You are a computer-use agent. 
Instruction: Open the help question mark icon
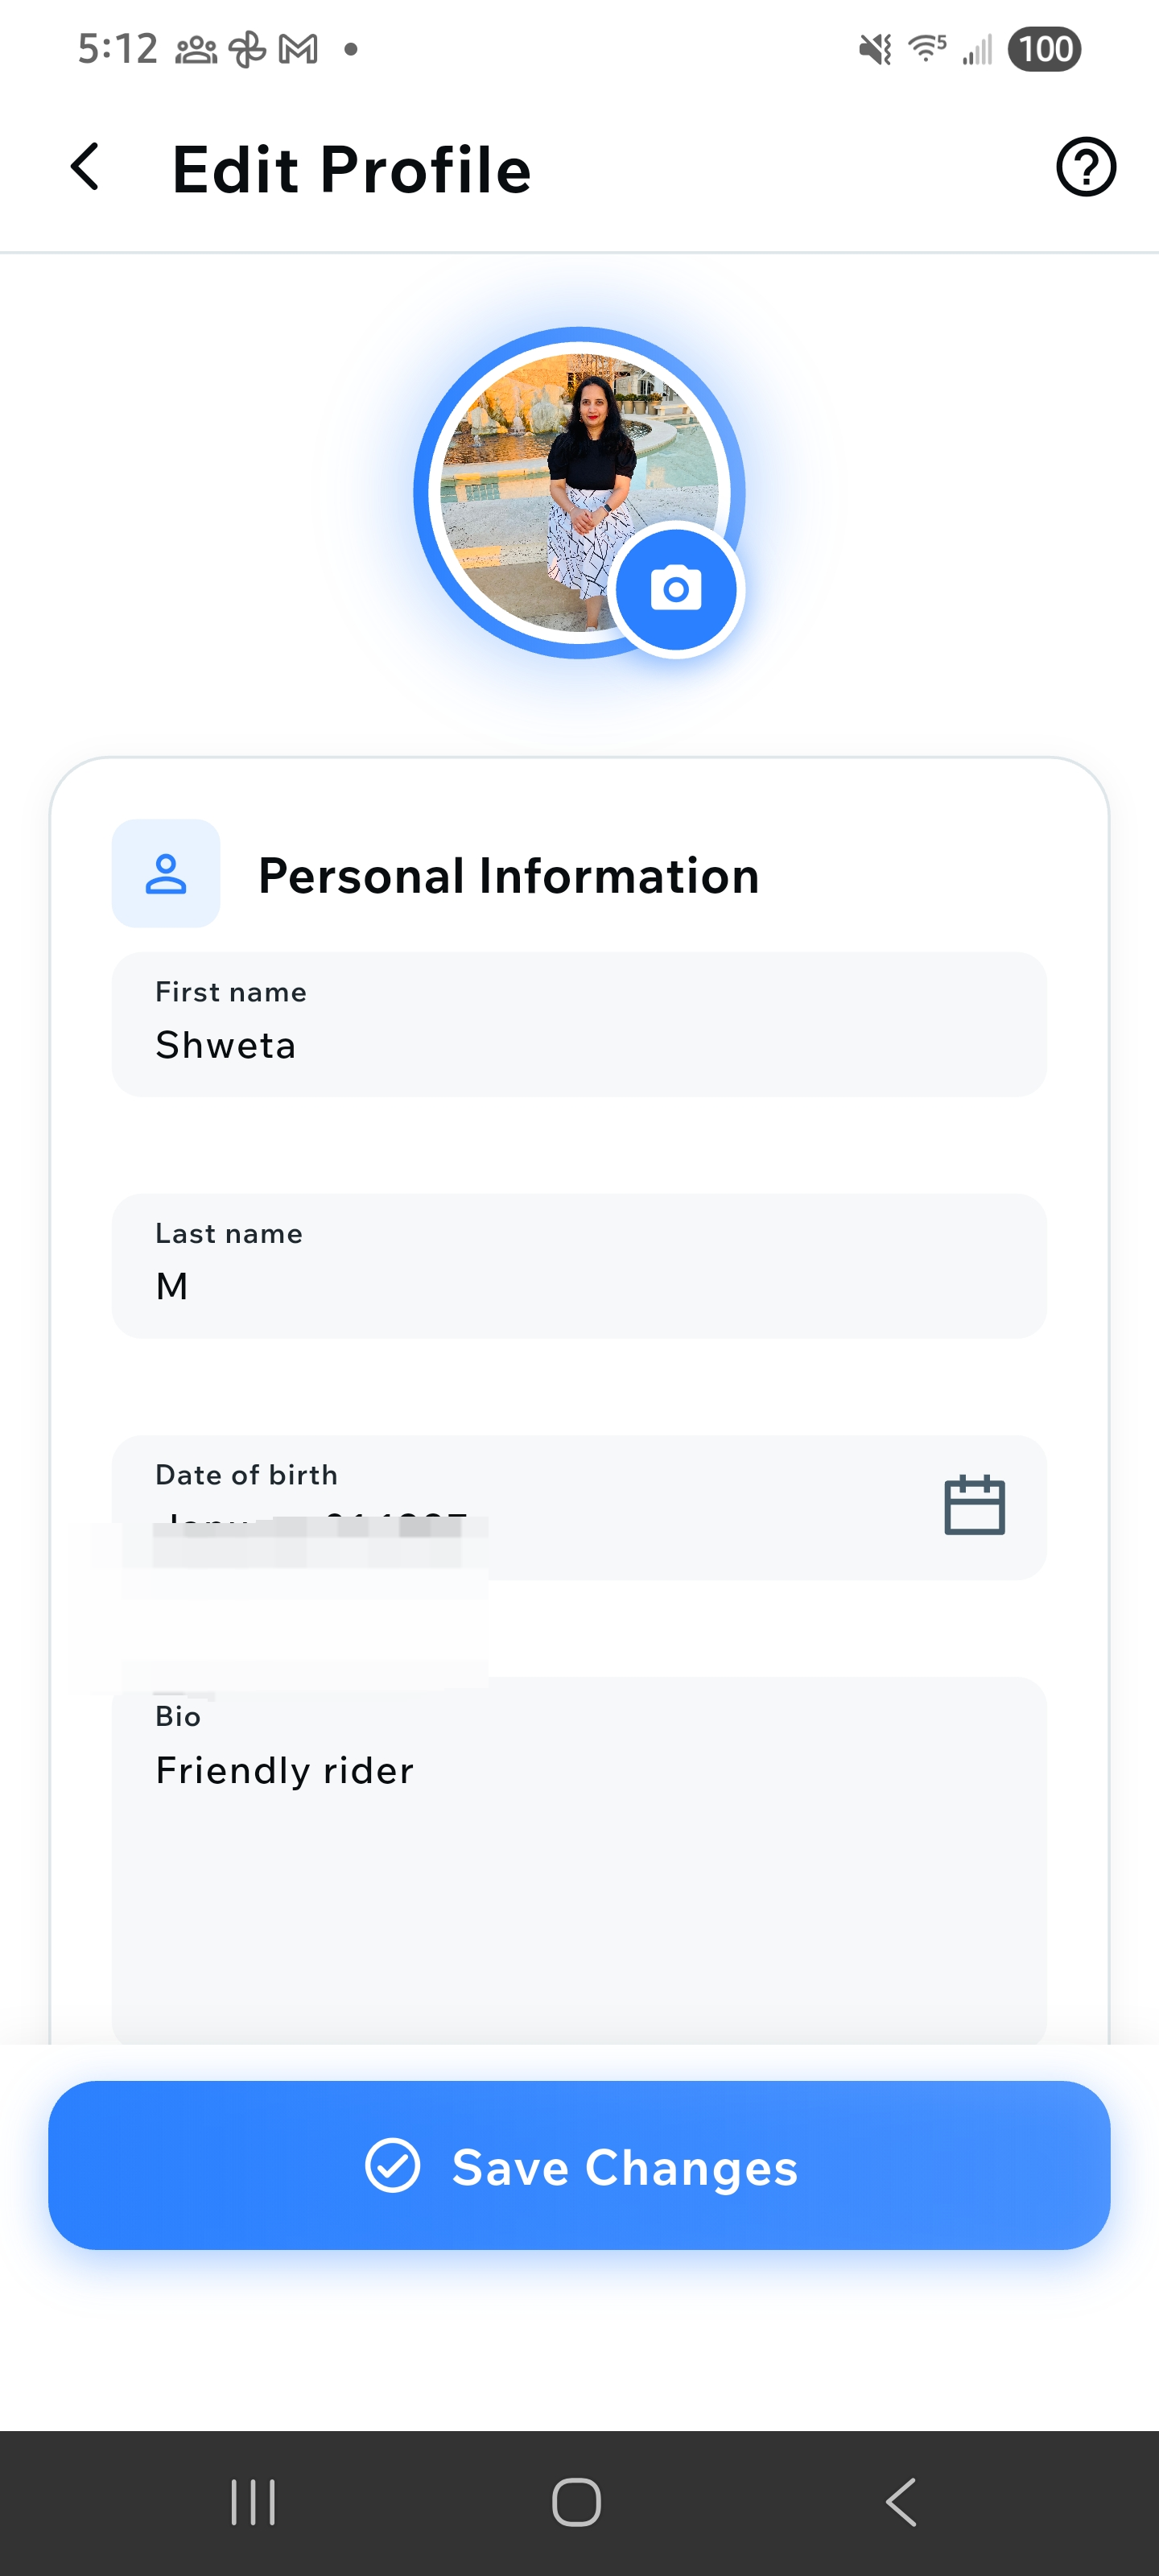point(1085,167)
